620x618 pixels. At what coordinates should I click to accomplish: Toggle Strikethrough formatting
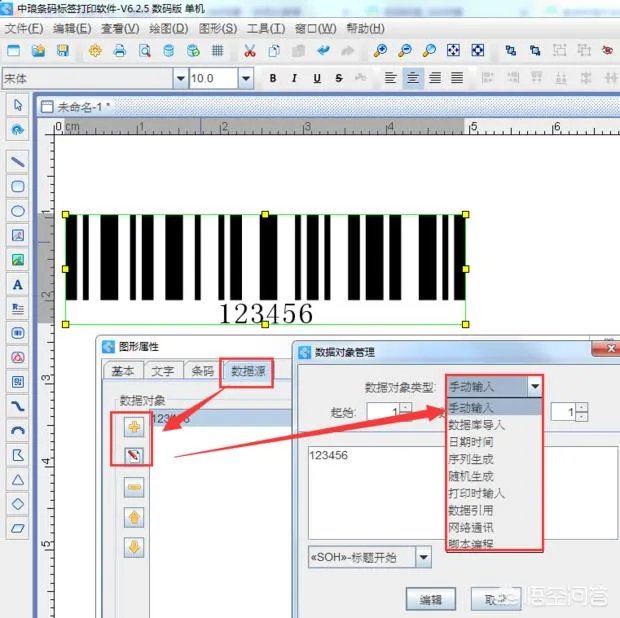[x=339, y=78]
